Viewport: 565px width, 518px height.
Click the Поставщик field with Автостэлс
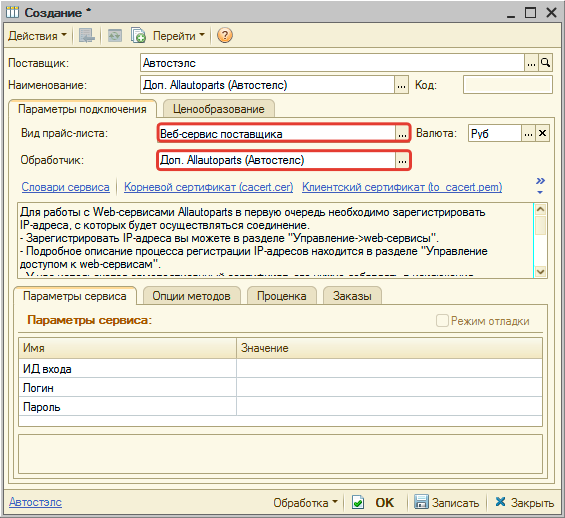[x=332, y=63]
